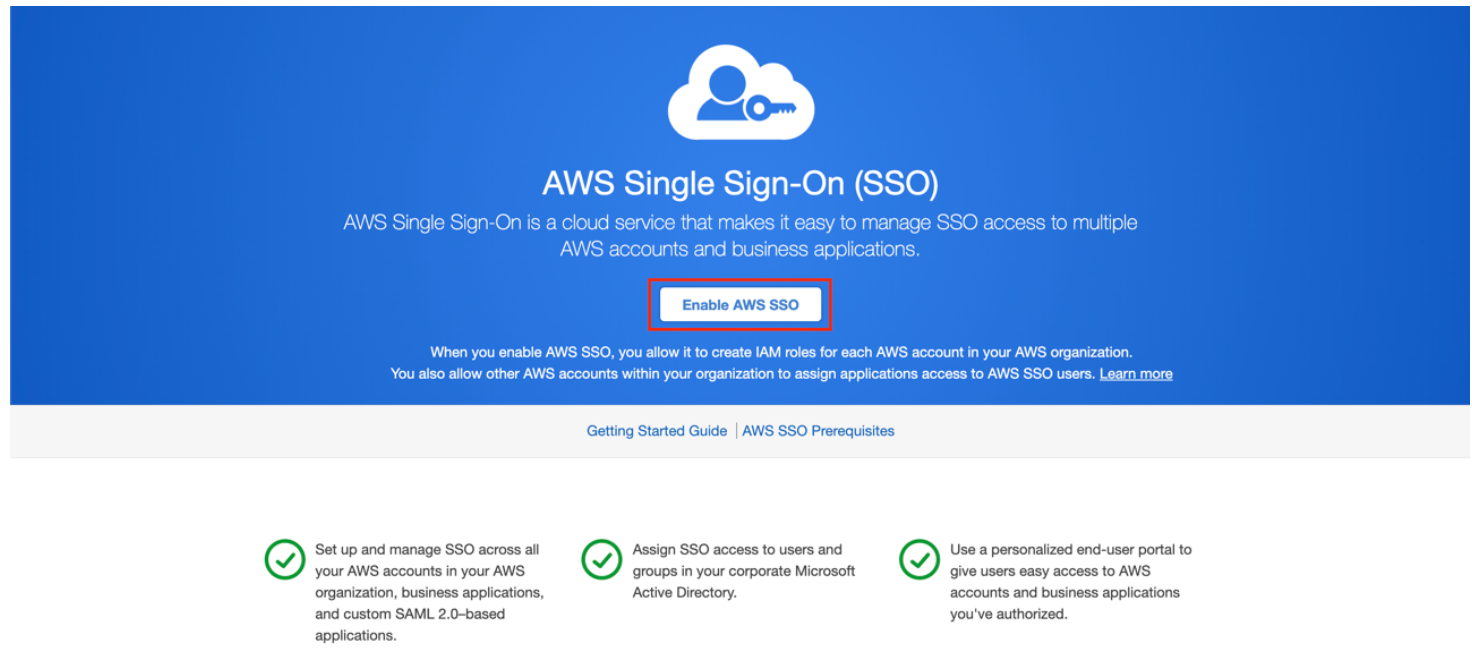
Task: Click the 'AWS Single Sign-On (SSO)' heading
Action: pyautogui.click(x=740, y=184)
